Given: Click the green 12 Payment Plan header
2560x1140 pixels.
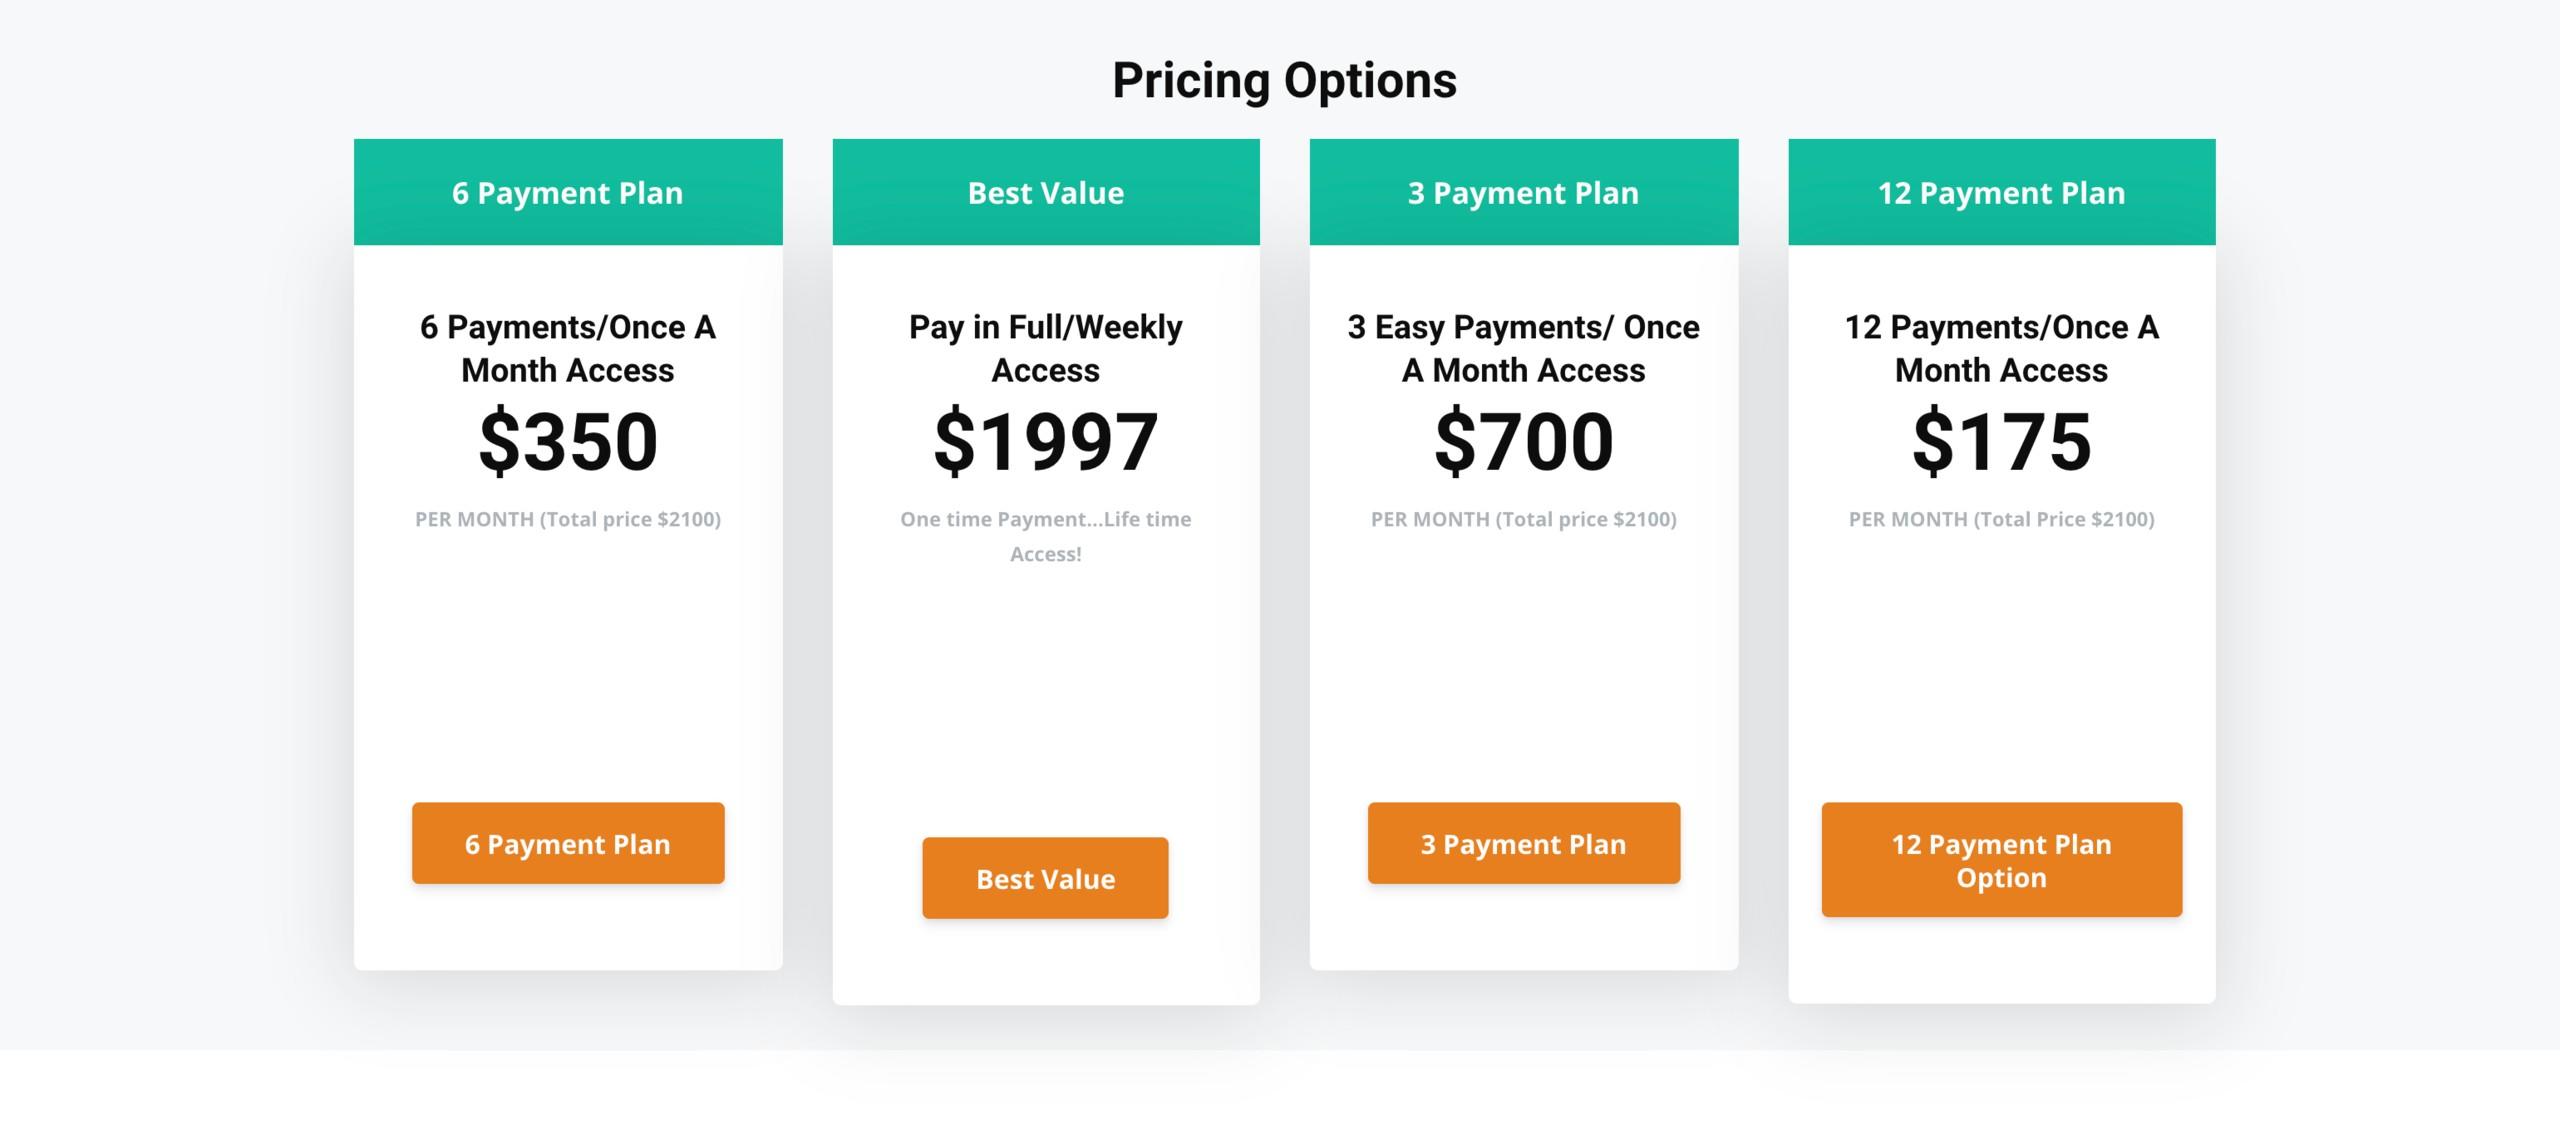Looking at the screenshot, I should tap(2002, 192).
